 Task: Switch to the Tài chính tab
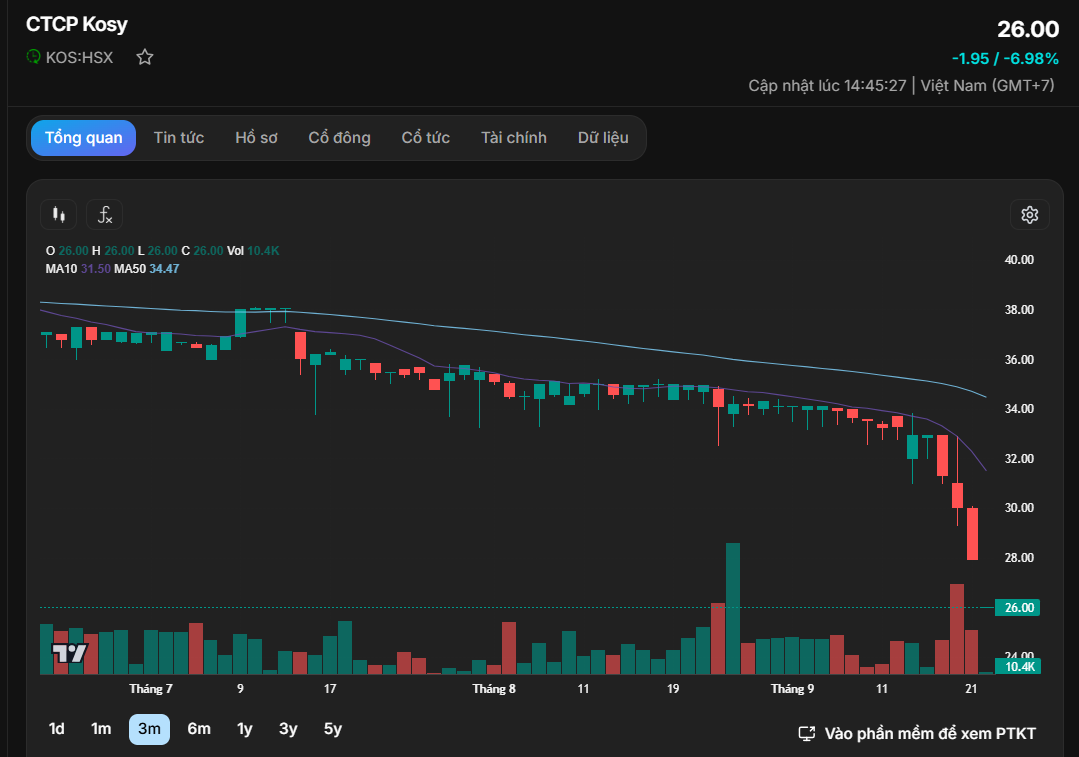click(x=513, y=138)
